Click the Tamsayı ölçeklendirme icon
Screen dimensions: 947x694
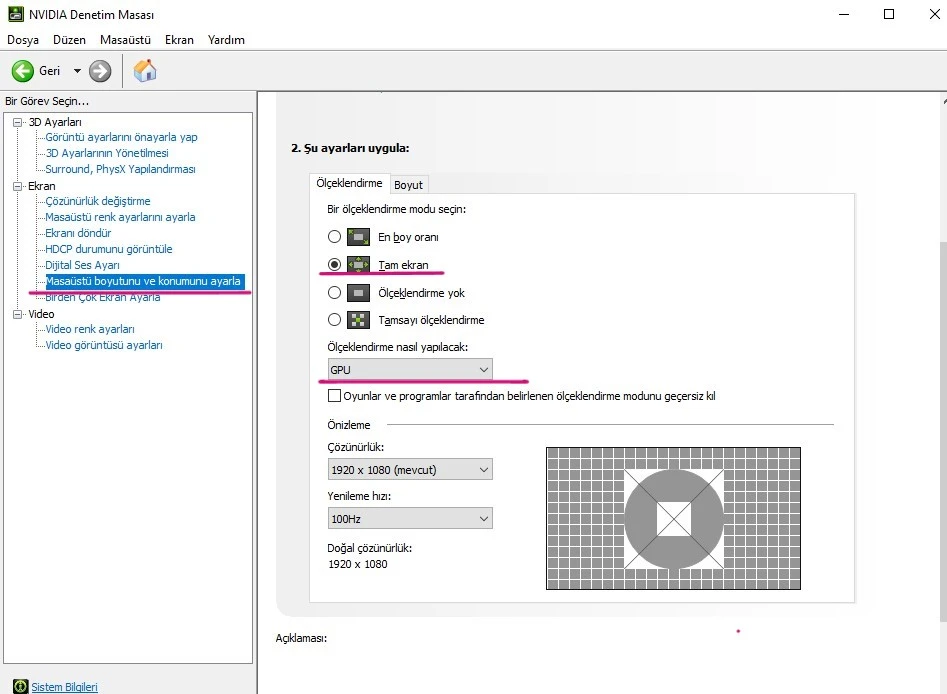point(358,320)
